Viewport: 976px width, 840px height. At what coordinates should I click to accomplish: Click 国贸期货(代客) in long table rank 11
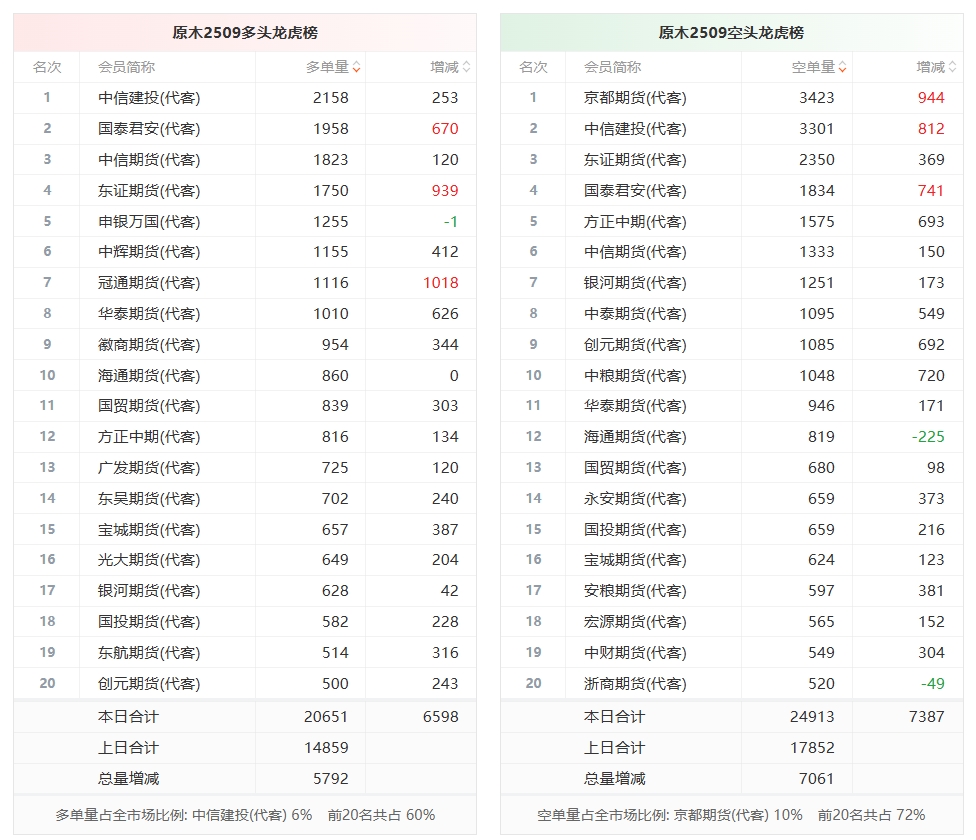tap(149, 406)
